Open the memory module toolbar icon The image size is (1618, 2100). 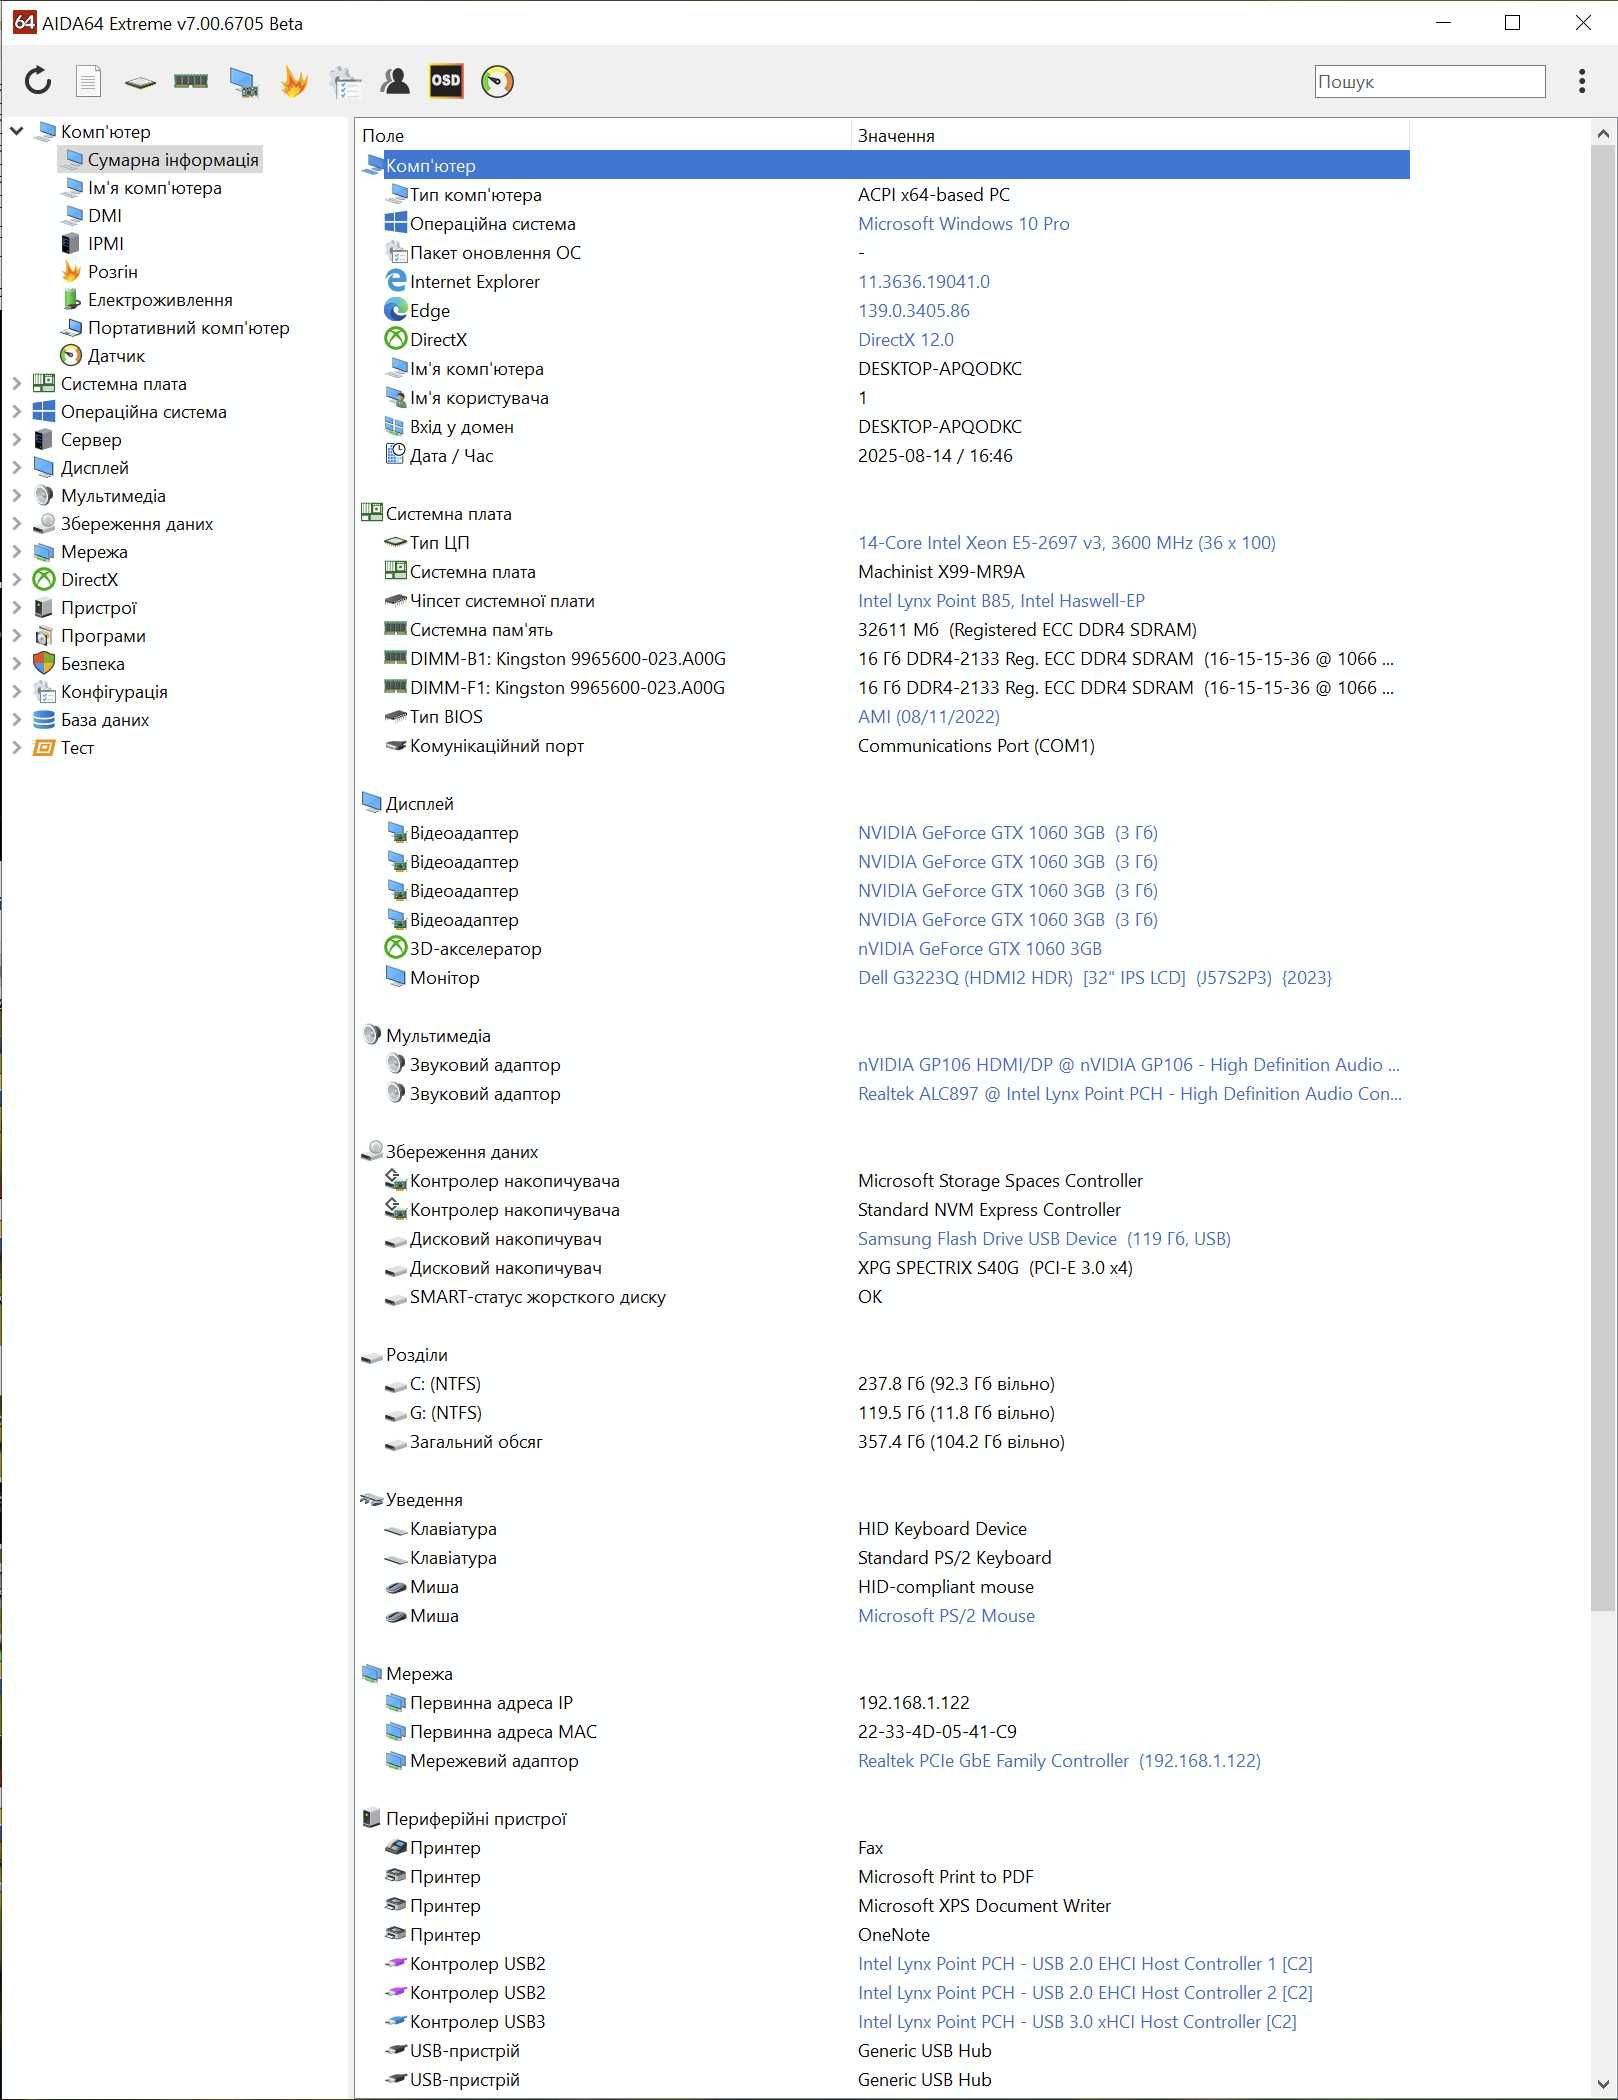point(191,81)
